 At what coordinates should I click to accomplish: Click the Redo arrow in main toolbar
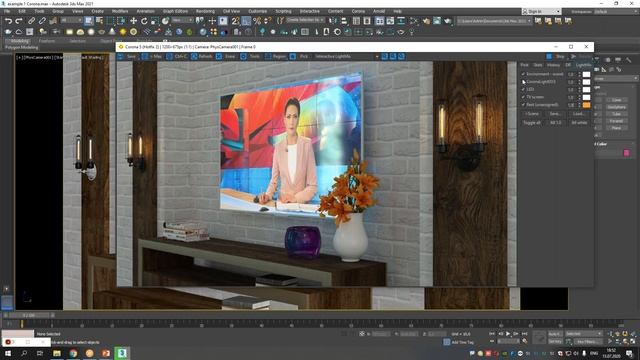point(19,21)
